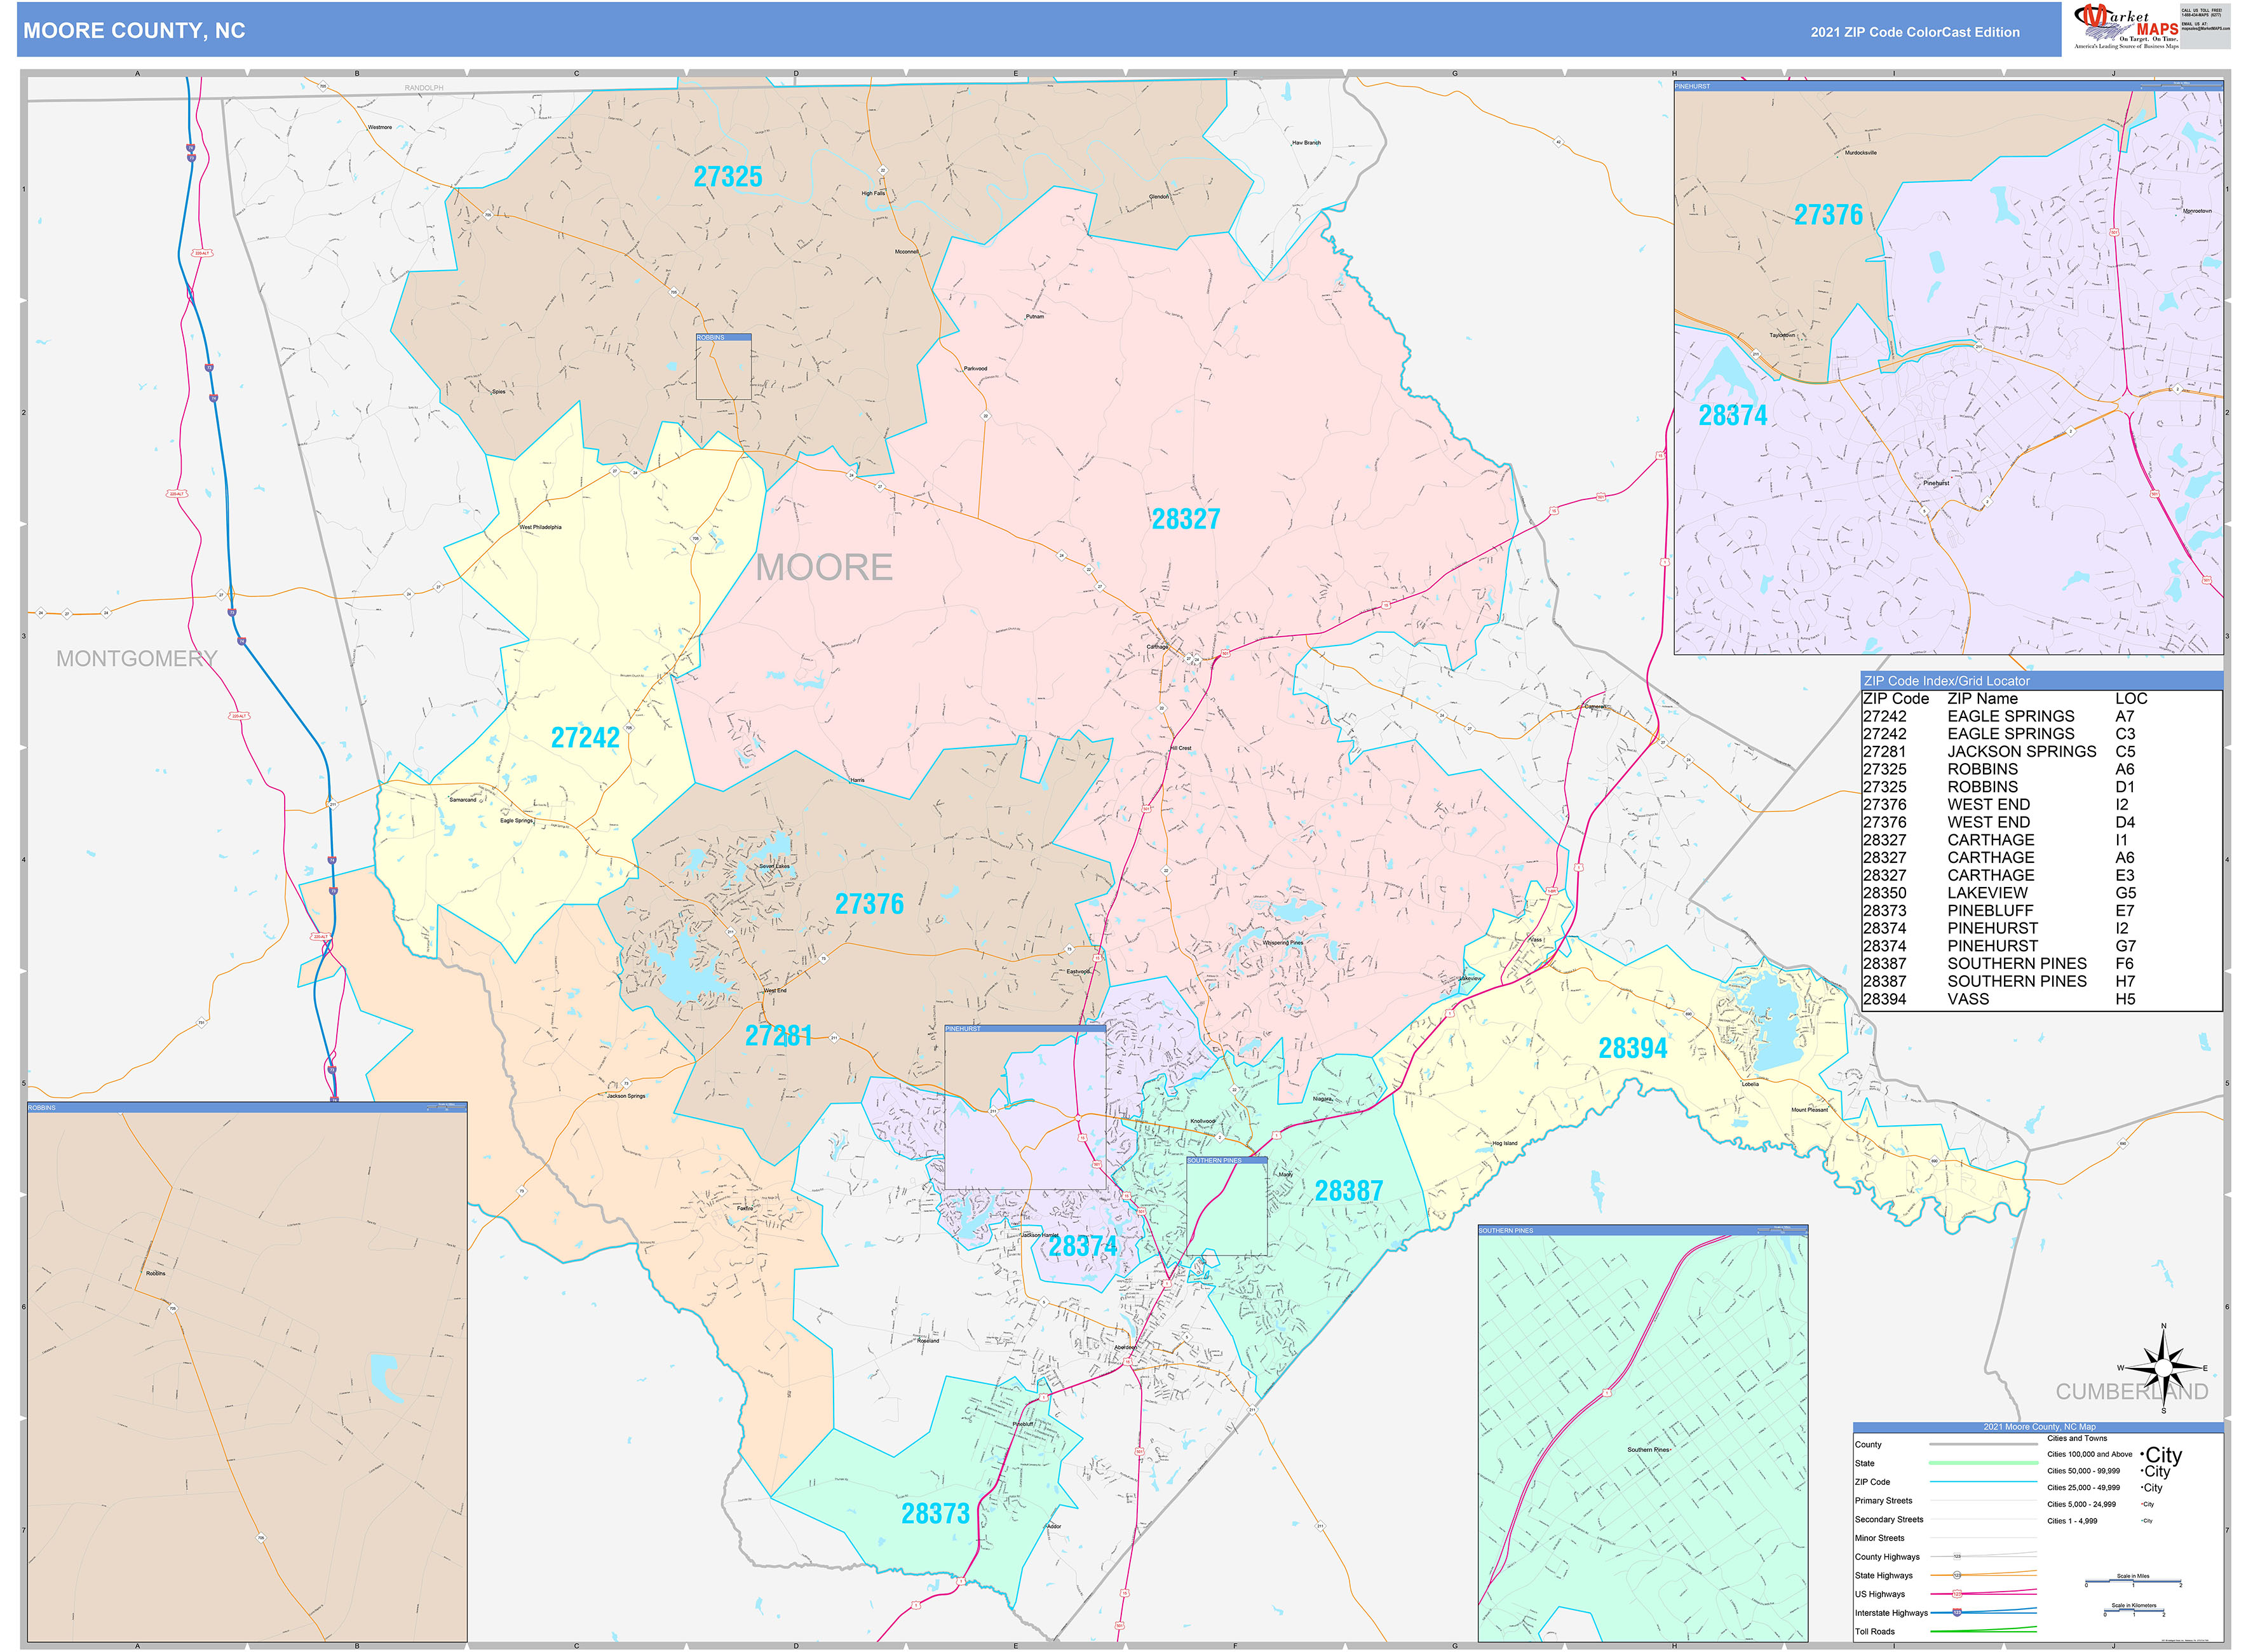This screenshot has height=1652, width=2246.
Task: Click the mapsales@MarketMAPS.com email address
Action: 2206,29
